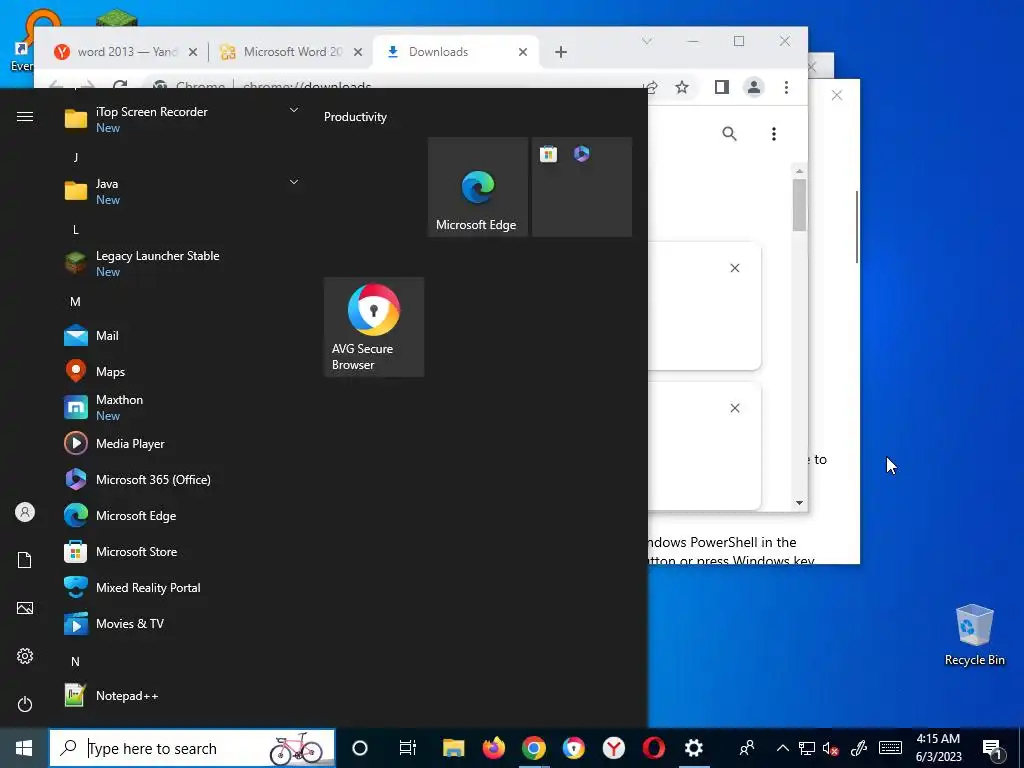Open Microsoft 365 small tile in folder
Image resolution: width=1024 pixels, height=768 pixels.
pos(582,154)
